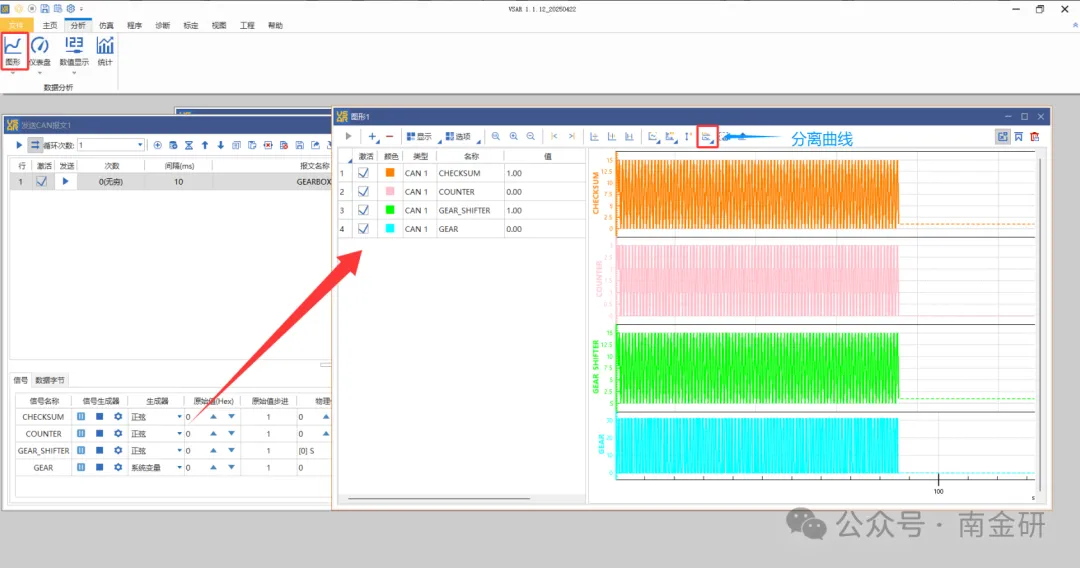Uncheck the CHECKSUM 激活 checkbox
1080x568 pixels.
(x=363, y=173)
